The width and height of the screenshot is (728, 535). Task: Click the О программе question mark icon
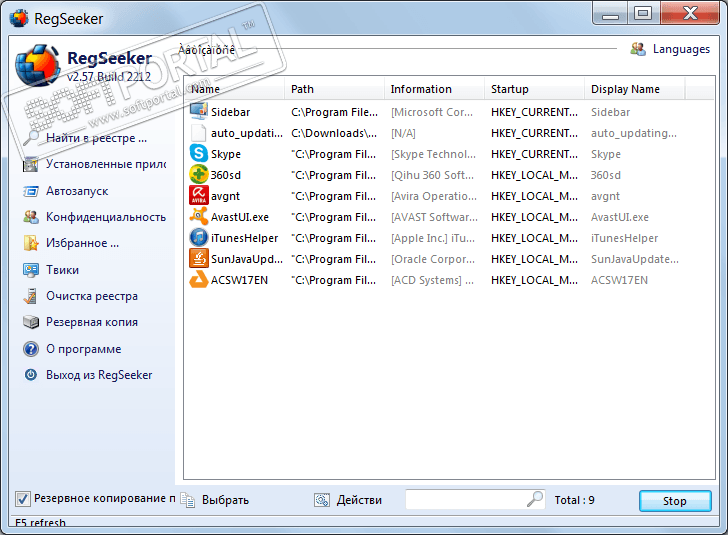(31, 349)
